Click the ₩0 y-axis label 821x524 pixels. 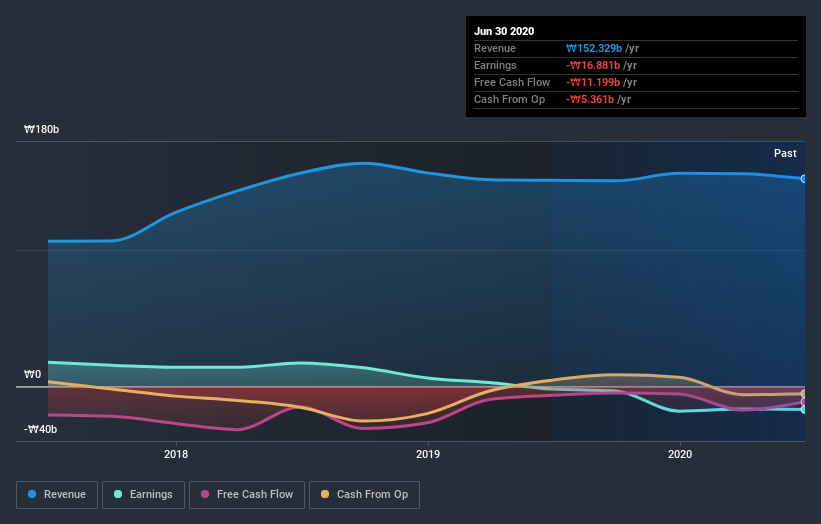tap(32, 374)
